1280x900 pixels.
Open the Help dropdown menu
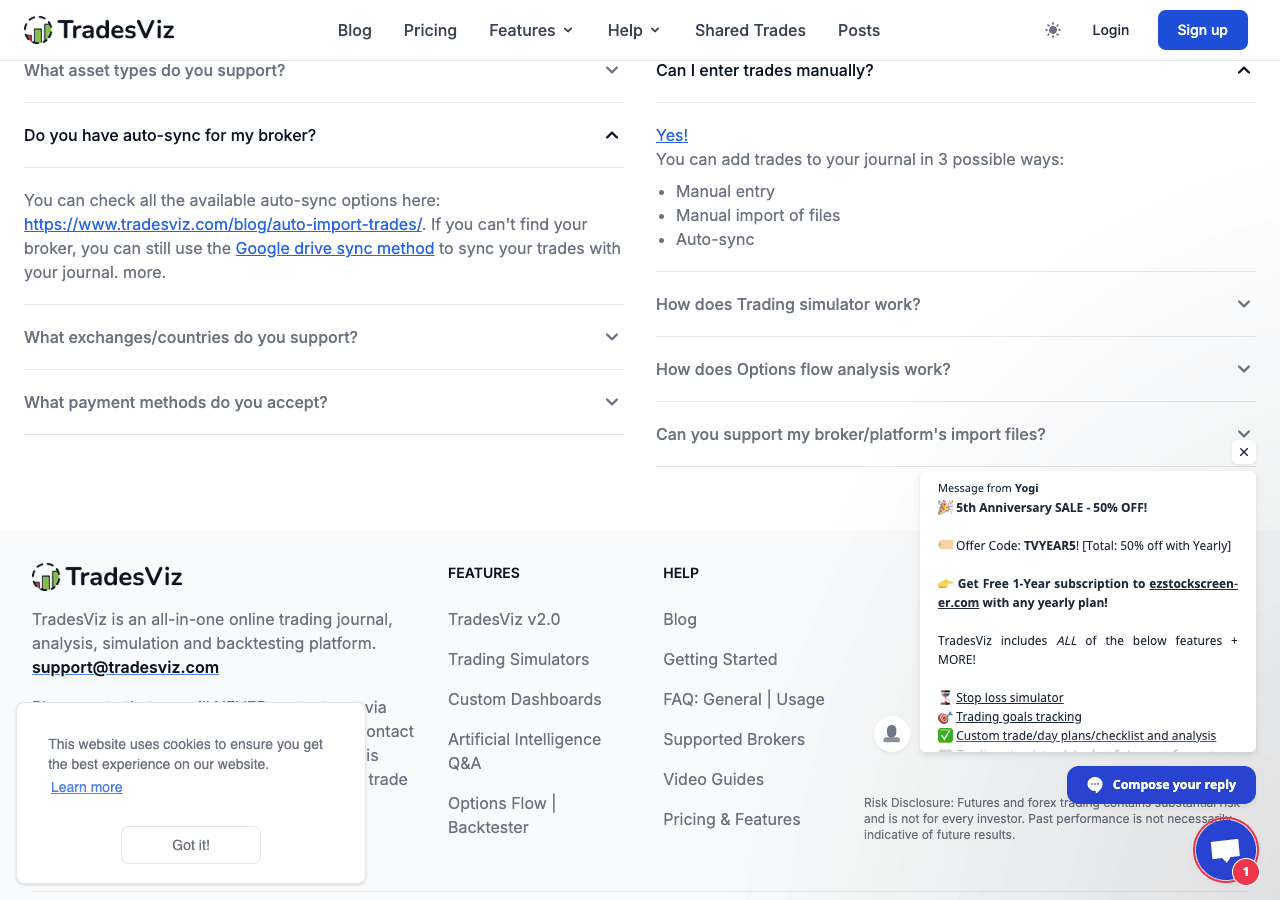tap(634, 30)
